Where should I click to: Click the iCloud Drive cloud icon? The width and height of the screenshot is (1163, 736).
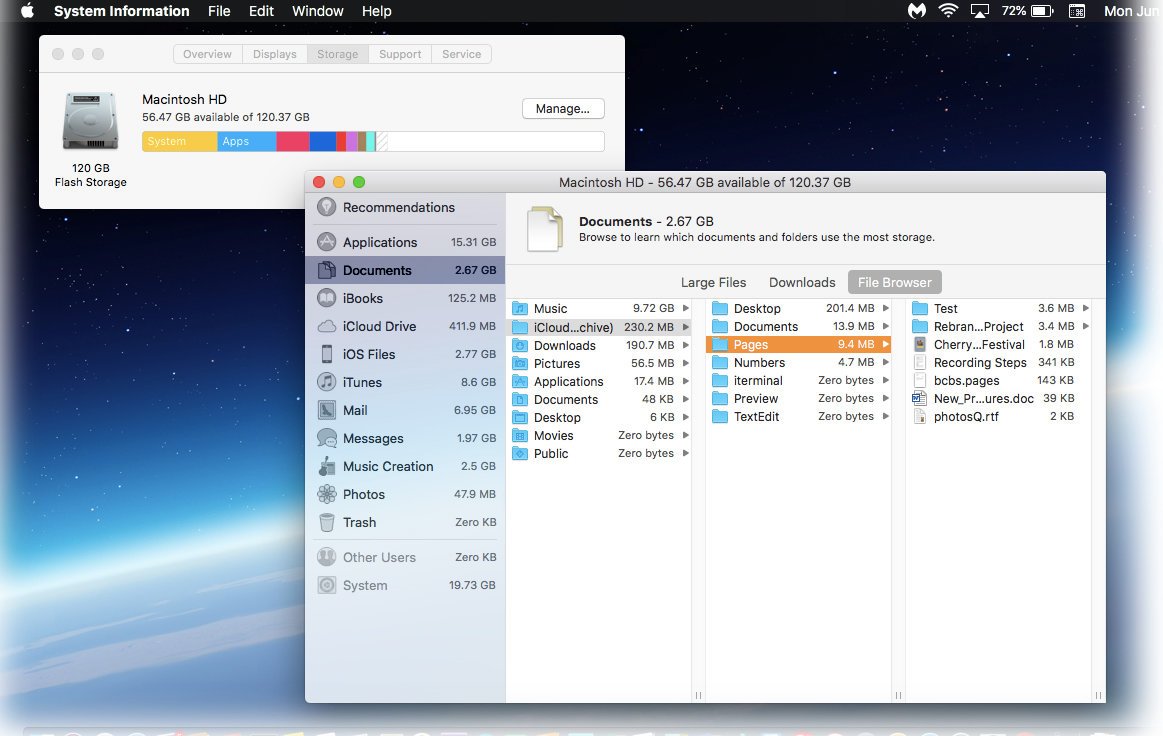coord(326,326)
